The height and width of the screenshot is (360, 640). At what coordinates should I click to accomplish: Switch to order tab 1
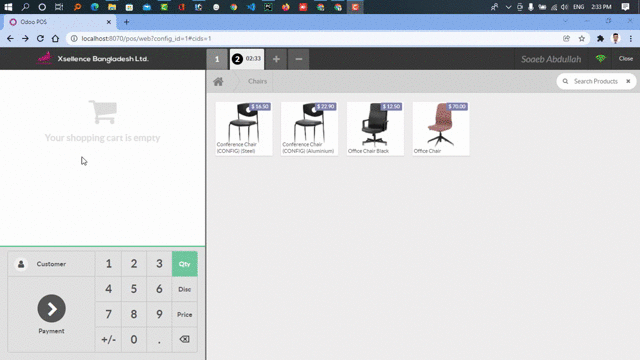[x=217, y=59]
